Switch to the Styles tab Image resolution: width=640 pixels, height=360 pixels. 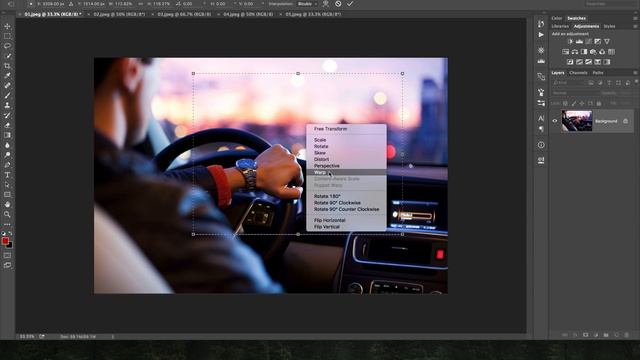[x=609, y=27]
